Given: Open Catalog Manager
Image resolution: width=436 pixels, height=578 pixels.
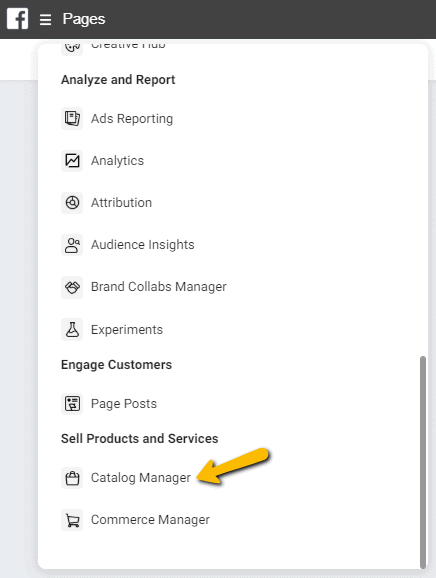Looking at the screenshot, I should tap(141, 478).
